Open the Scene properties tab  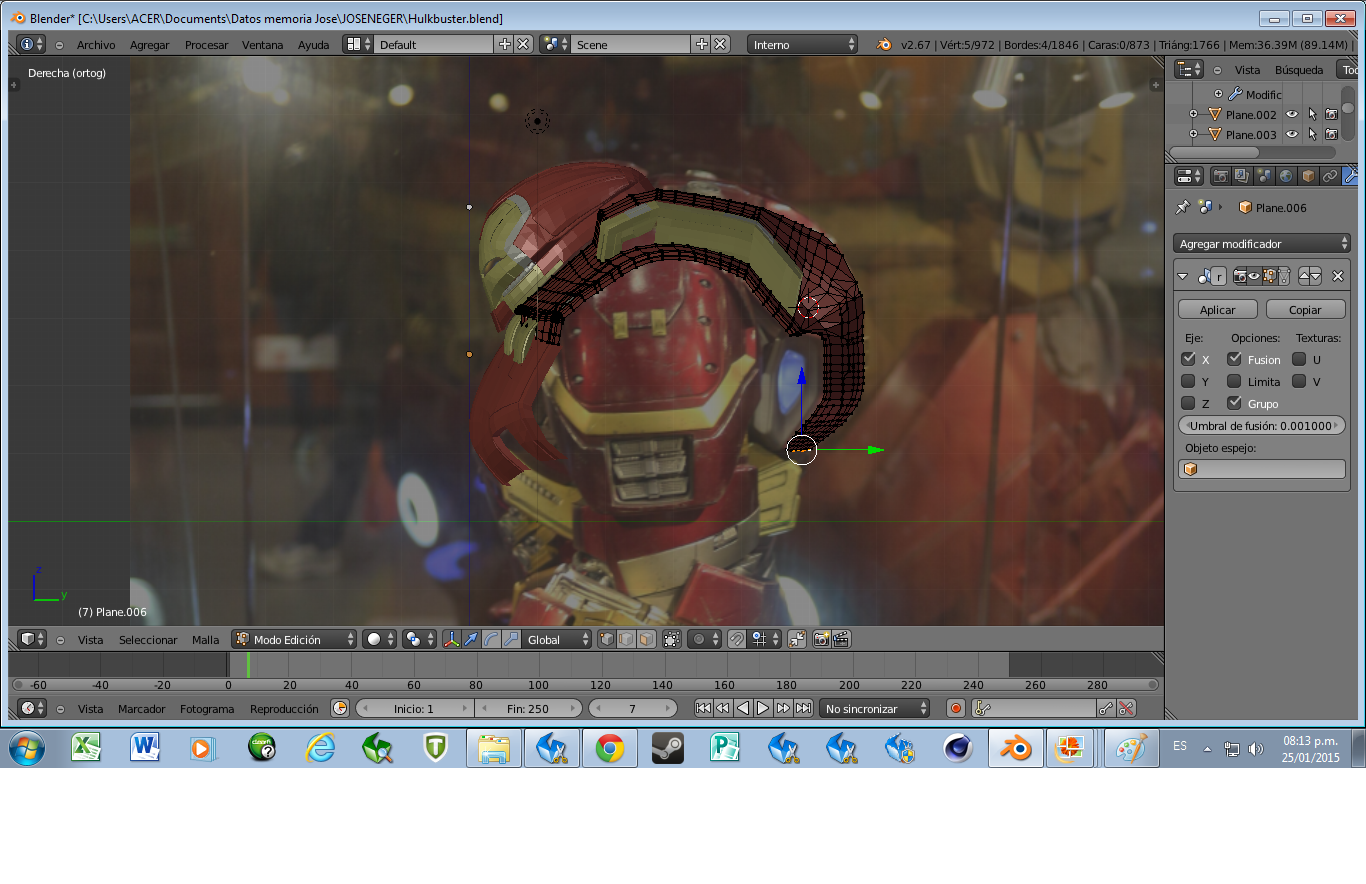tap(1264, 176)
